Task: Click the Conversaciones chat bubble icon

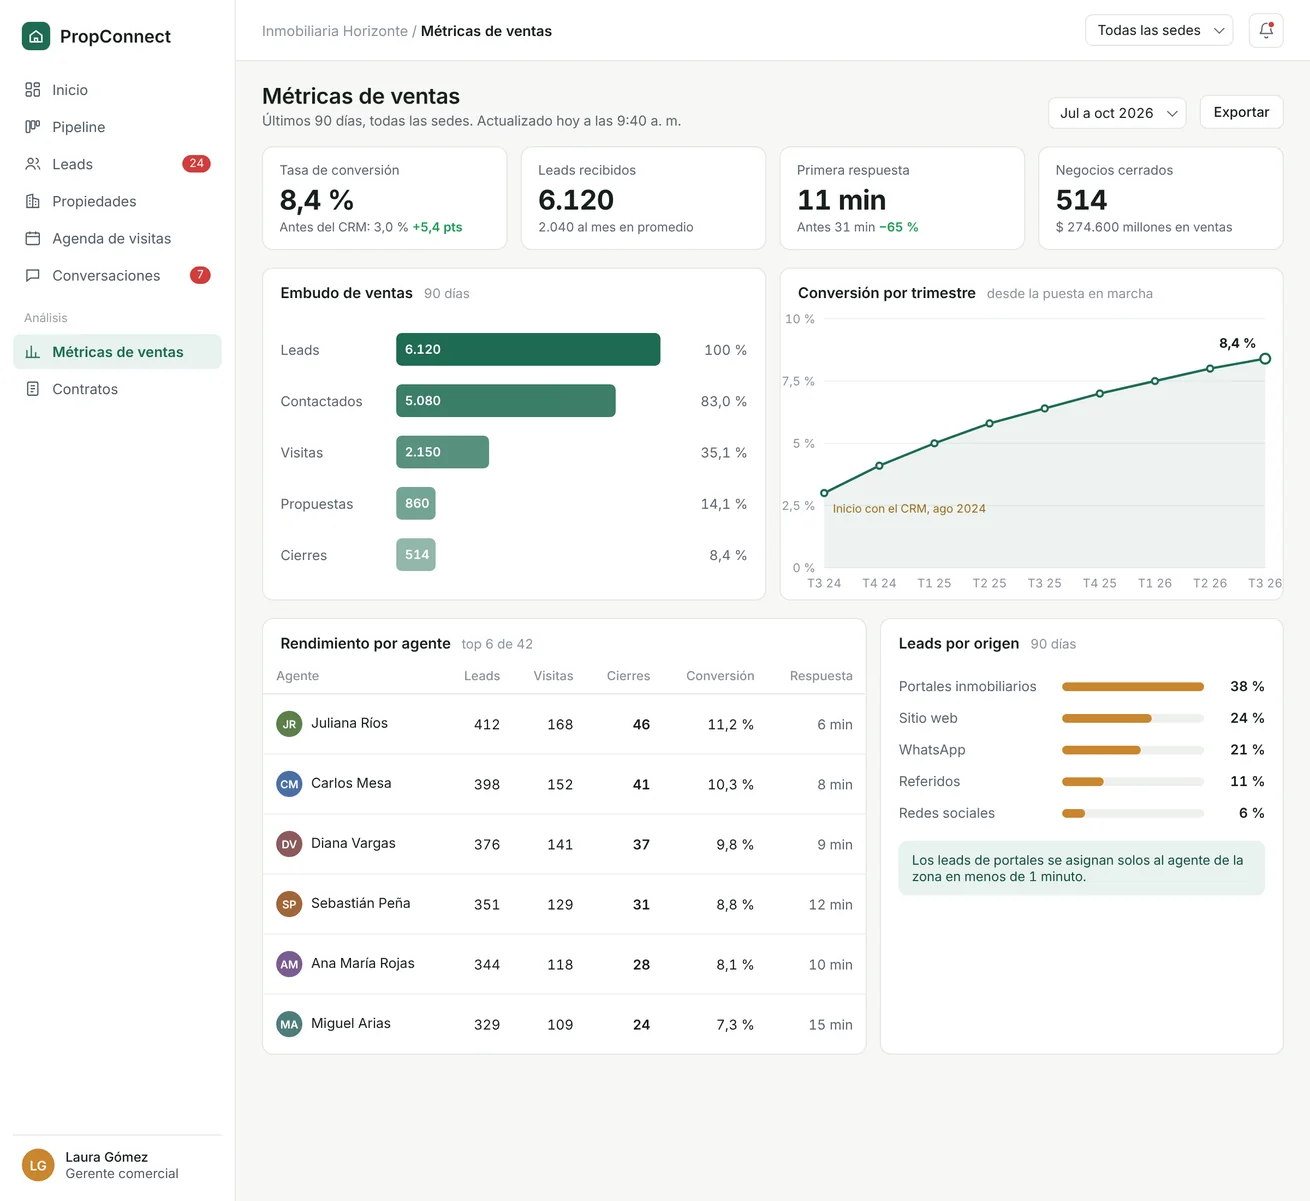Action: click(x=33, y=275)
